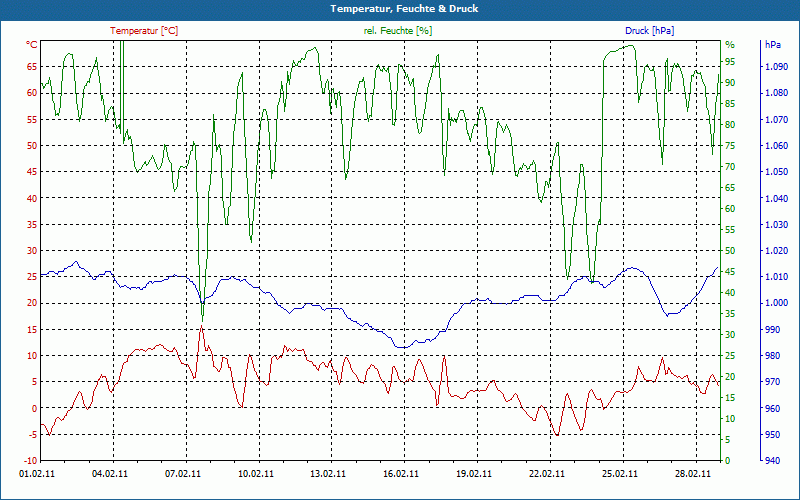
Task: Click the pressure axis value '1.050'
Action: point(777,172)
